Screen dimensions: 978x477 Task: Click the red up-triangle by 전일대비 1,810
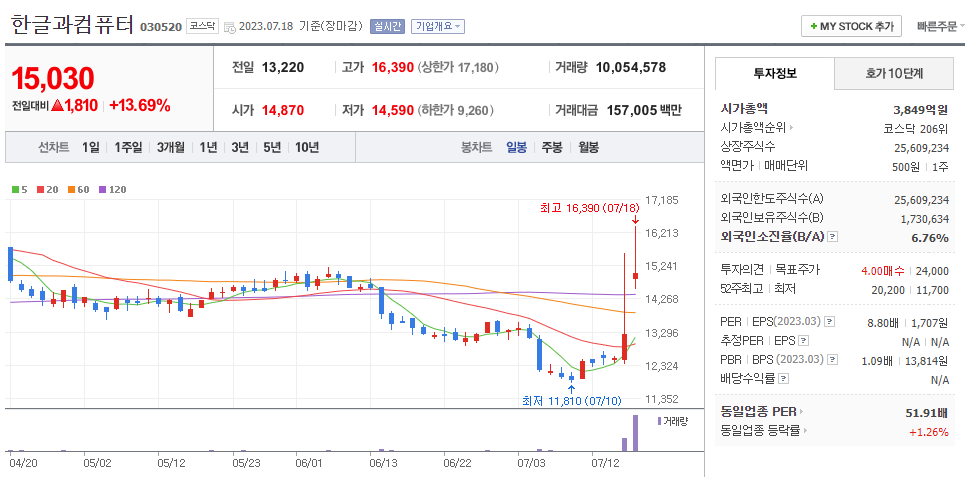57,105
